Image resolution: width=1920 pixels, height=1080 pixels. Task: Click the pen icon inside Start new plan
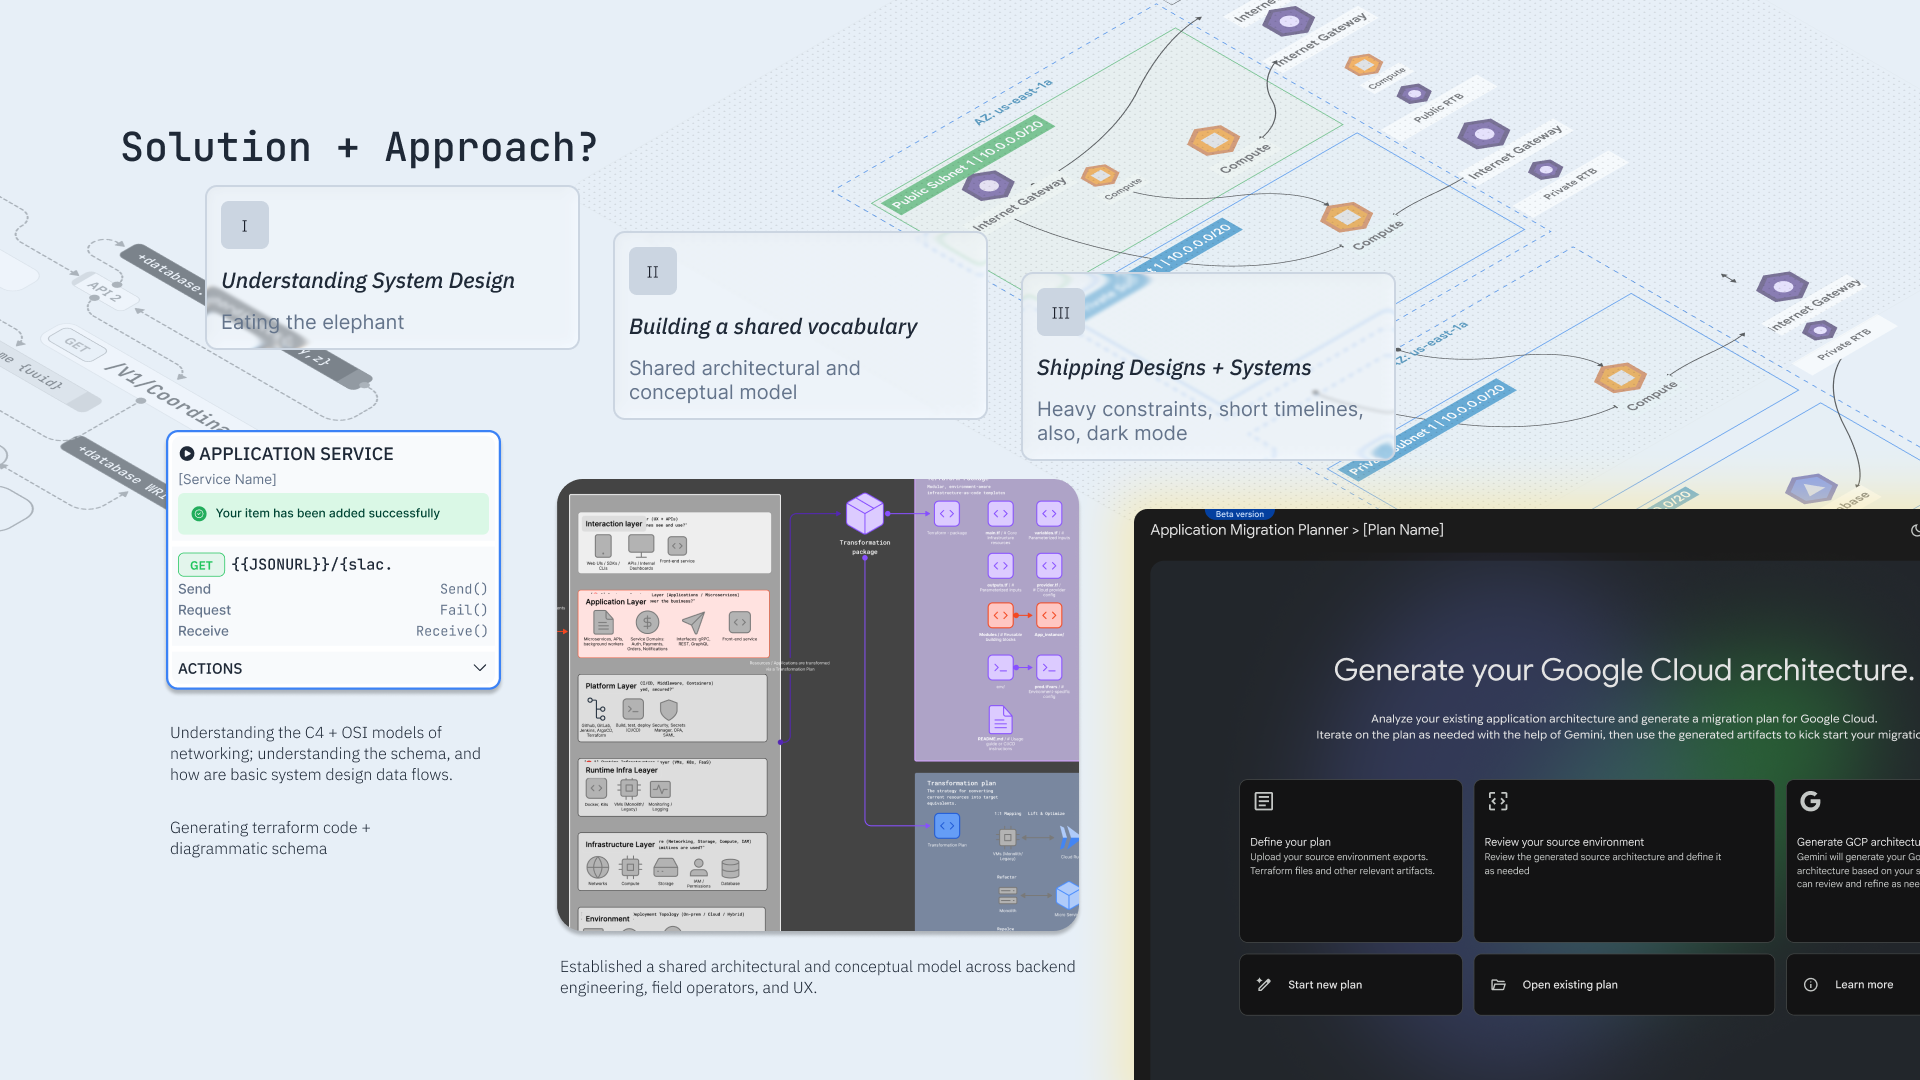point(1264,984)
